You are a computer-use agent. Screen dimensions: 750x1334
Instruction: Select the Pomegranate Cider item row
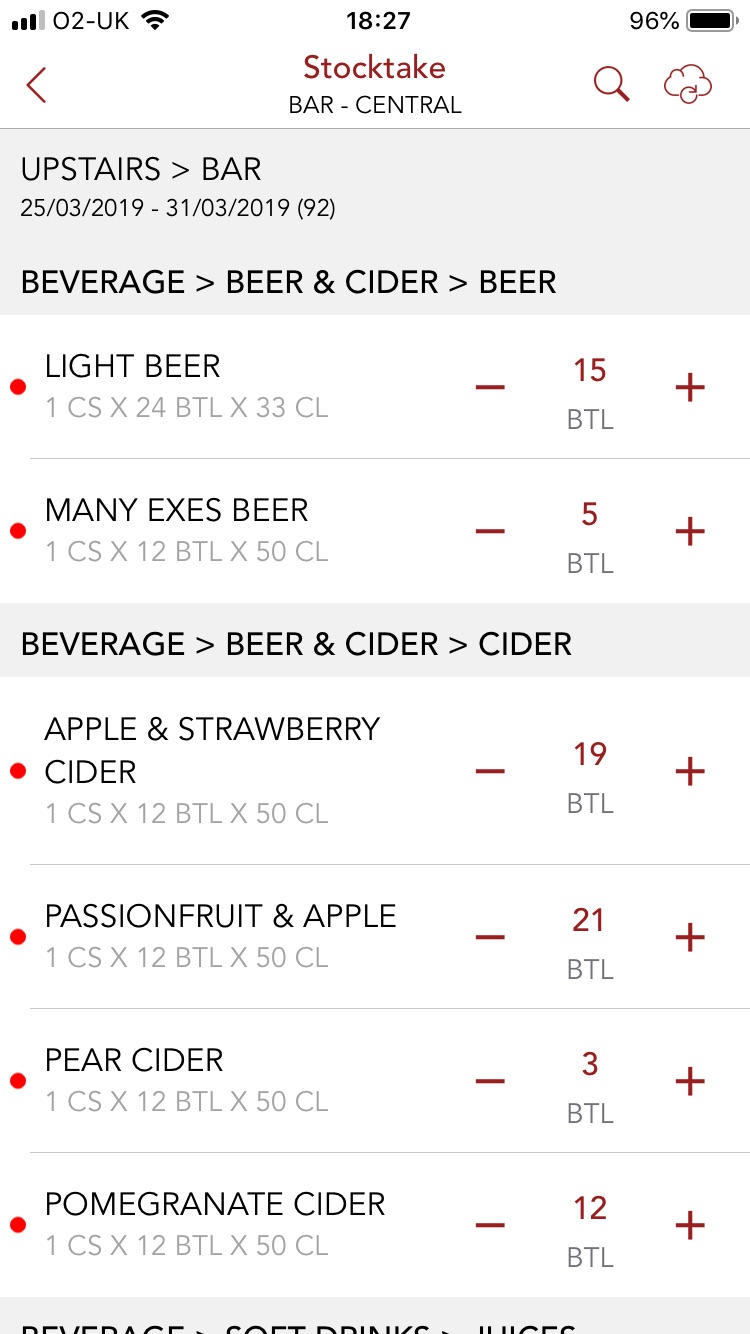click(215, 1224)
